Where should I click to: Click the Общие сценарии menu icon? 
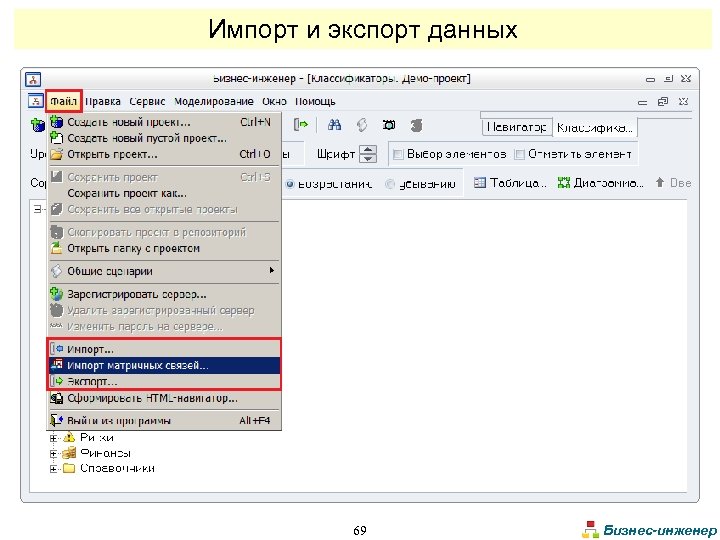pos(56,271)
